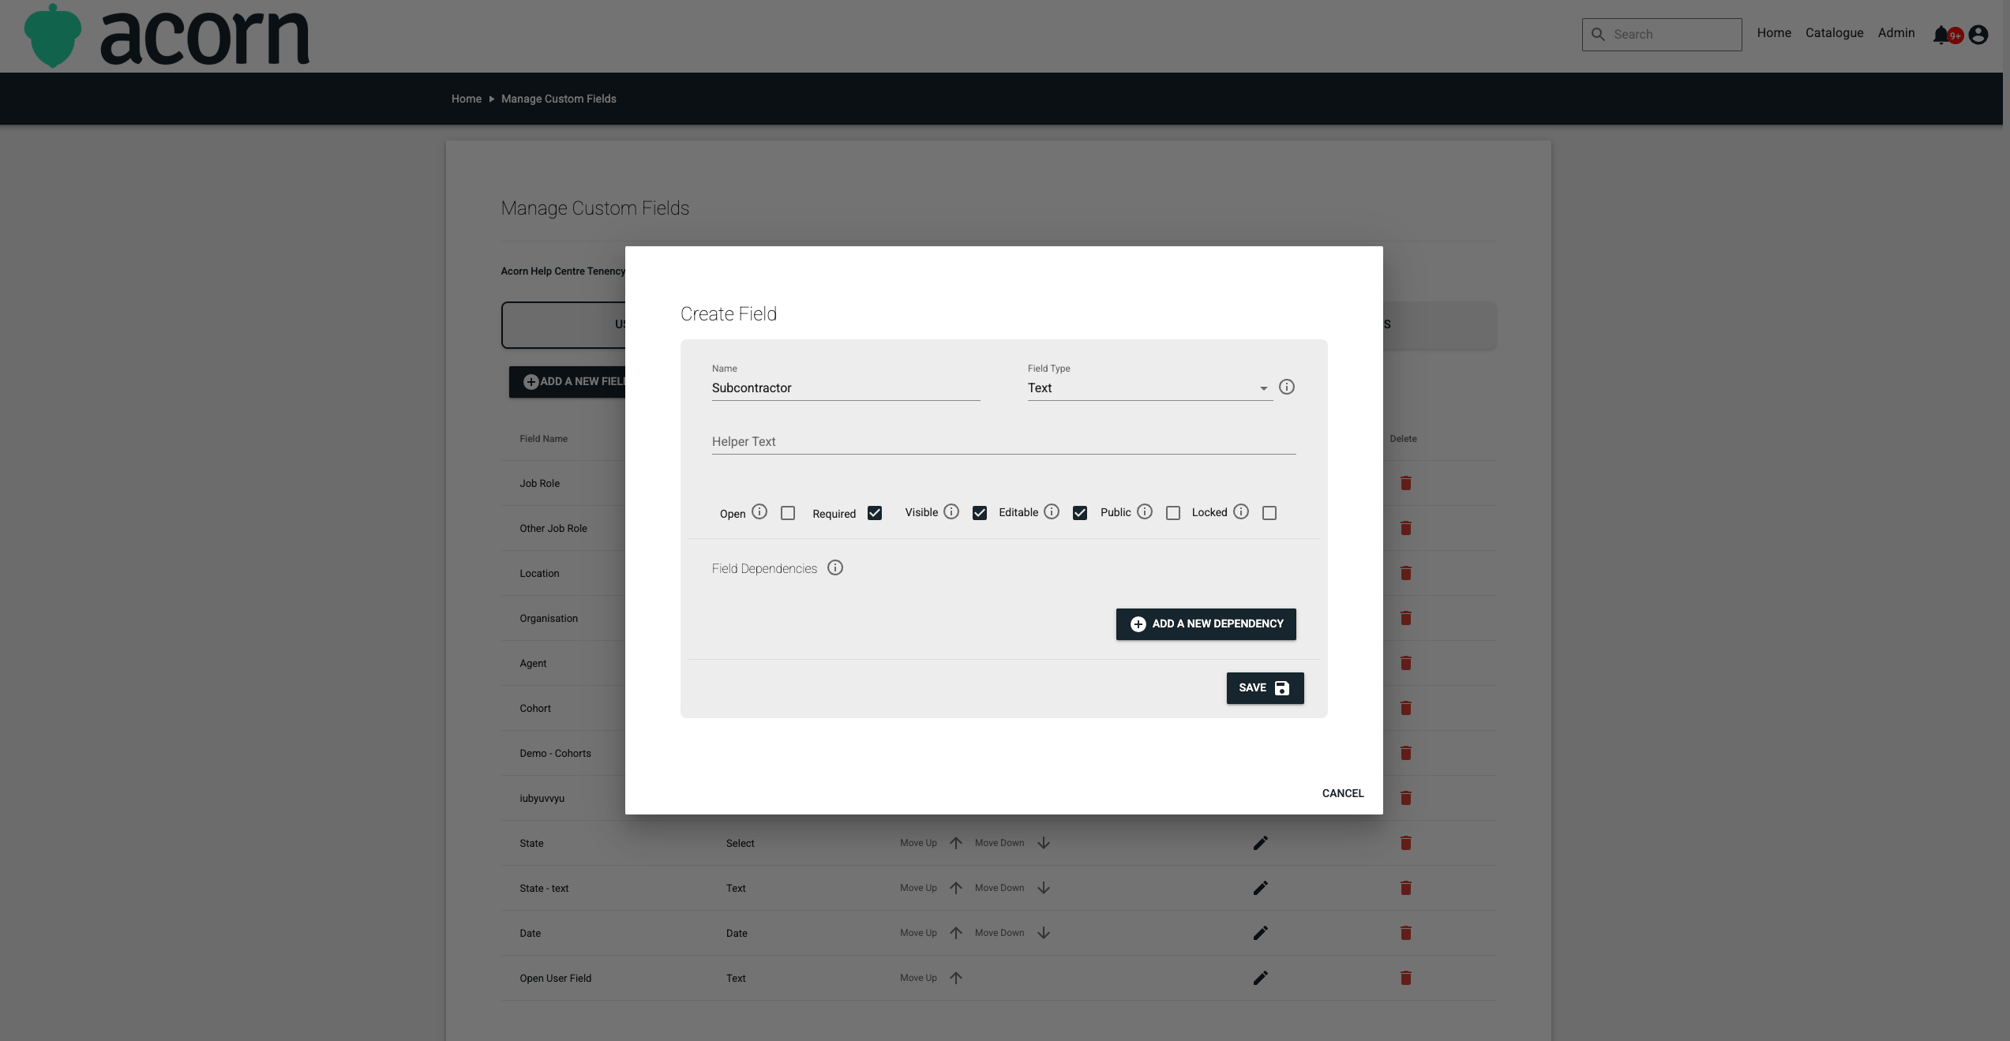Go to Home in top navigation
Image resolution: width=2010 pixels, height=1041 pixels.
tap(1774, 33)
